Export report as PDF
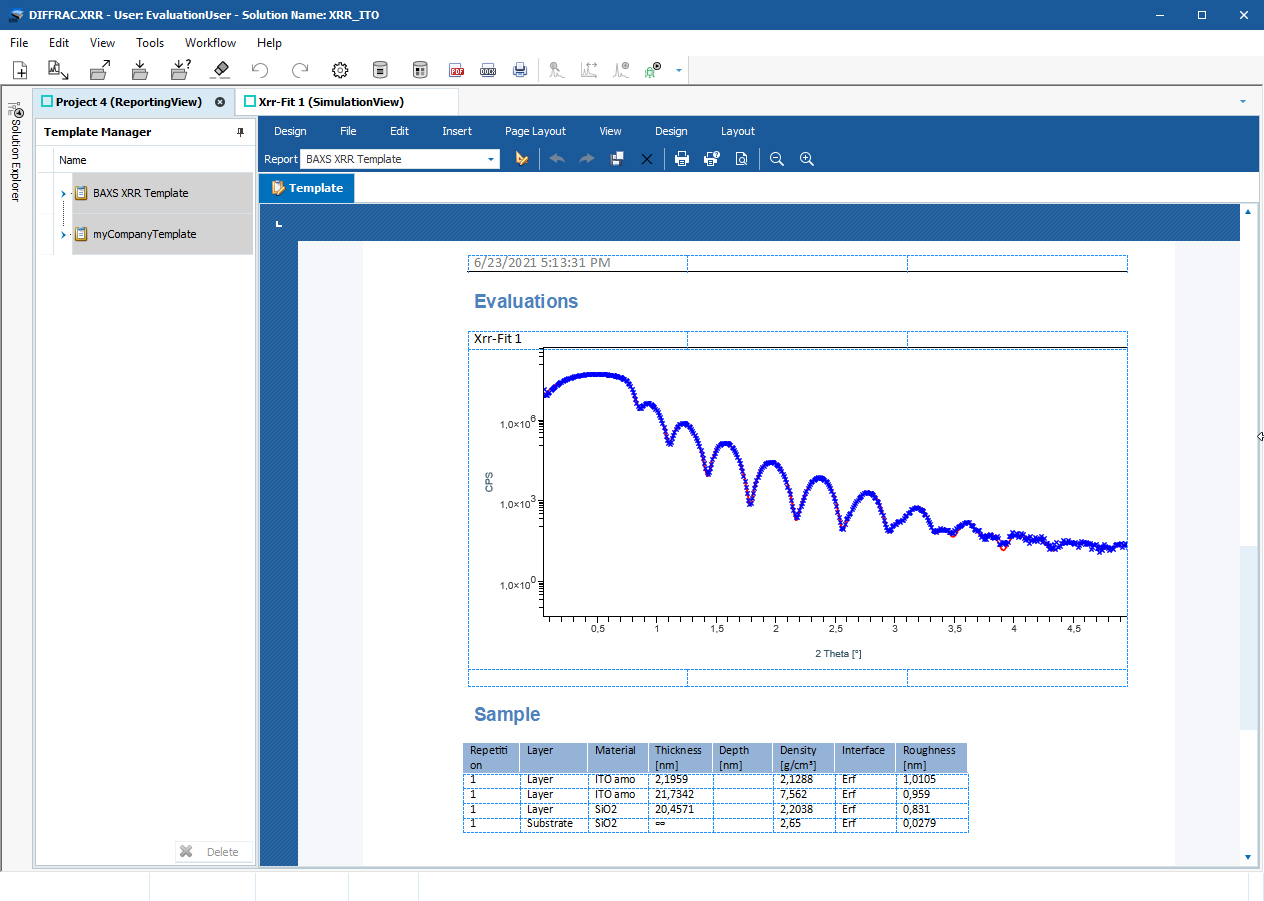Image resolution: width=1264 pixels, height=901 pixels. coord(456,70)
